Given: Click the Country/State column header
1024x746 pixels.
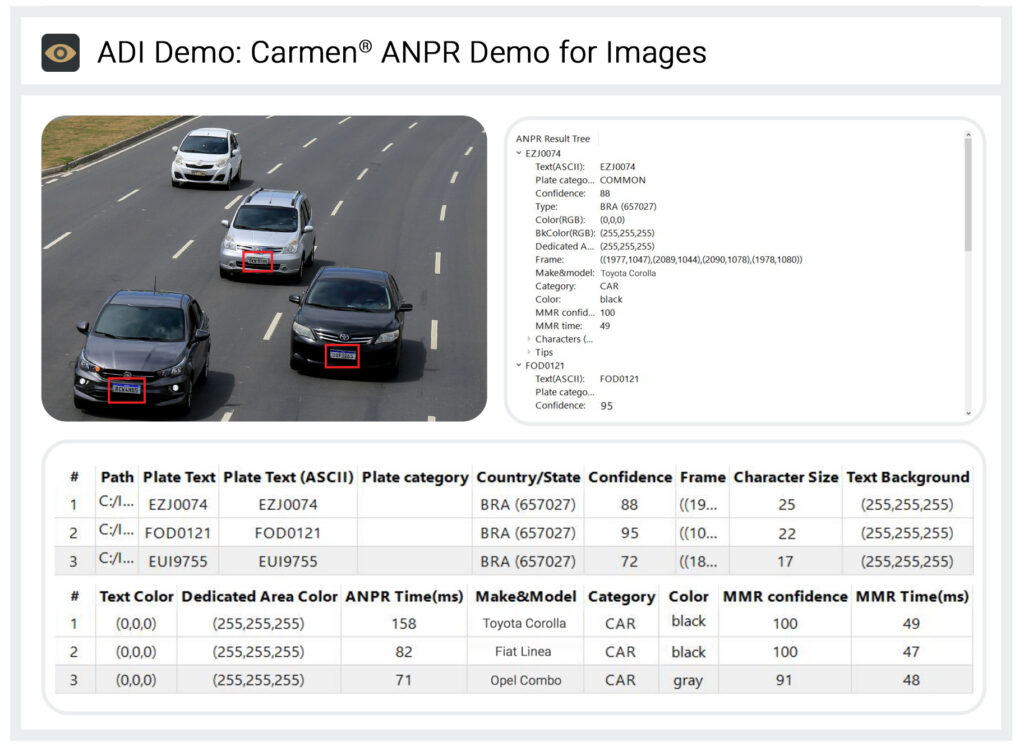Looking at the screenshot, I should coord(528,477).
